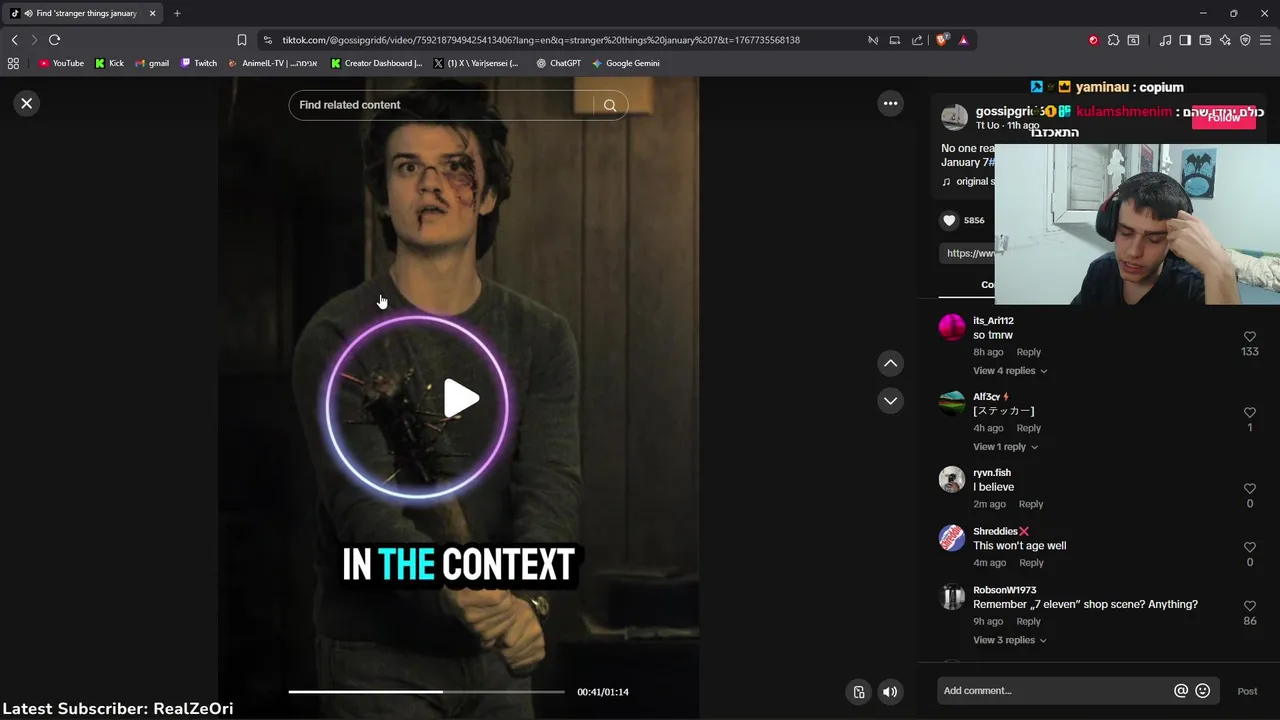Close the TikTok browser tab
Viewport: 1280px width, 720px height.
tap(152, 13)
